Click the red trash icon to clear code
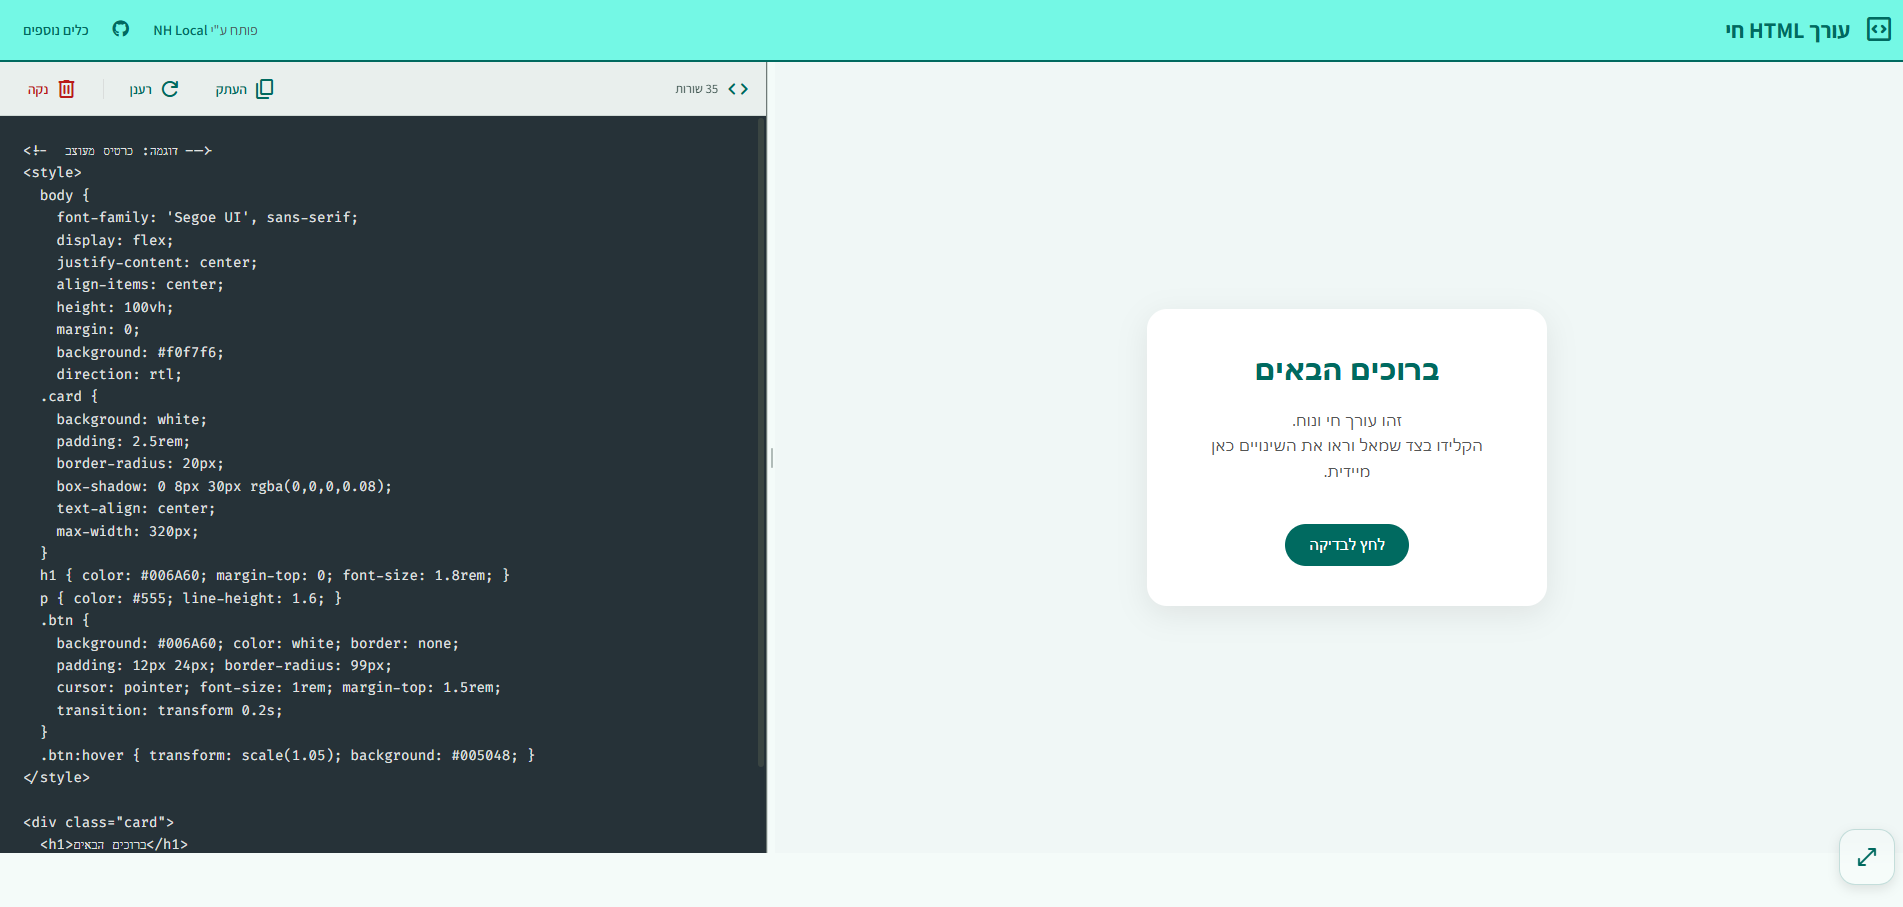This screenshot has width=1903, height=907. point(67,89)
